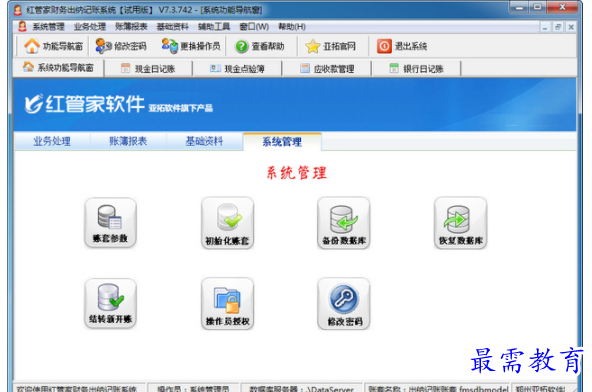The width and height of the screenshot is (592, 392).
Task: Open the 修改密码 key icon
Action: pos(344,304)
